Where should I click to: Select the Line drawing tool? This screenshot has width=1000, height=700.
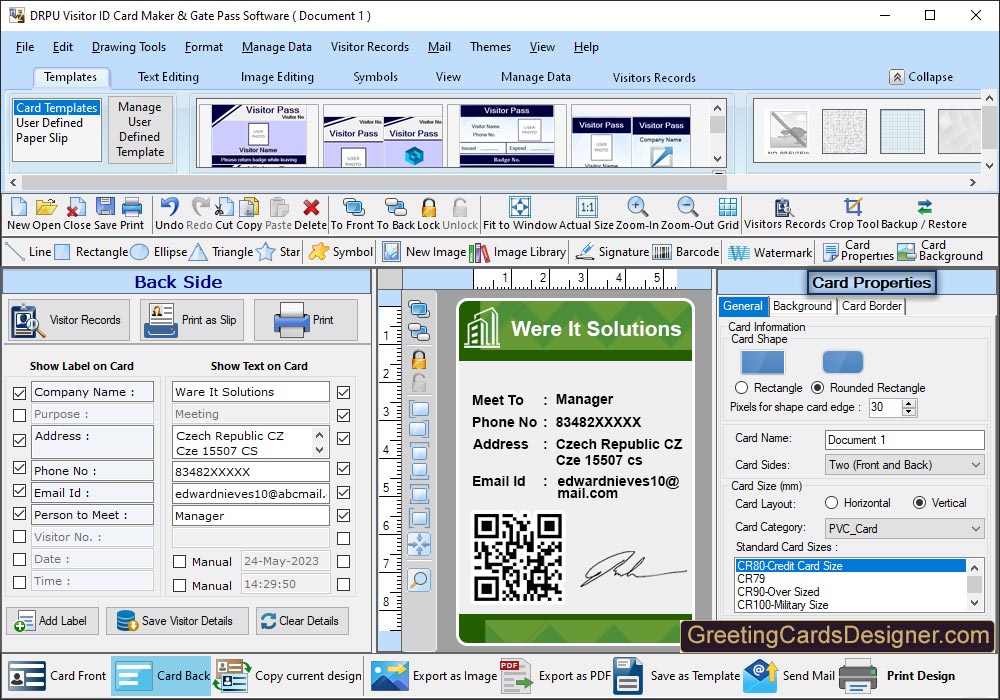pyautogui.click(x=28, y=252)
